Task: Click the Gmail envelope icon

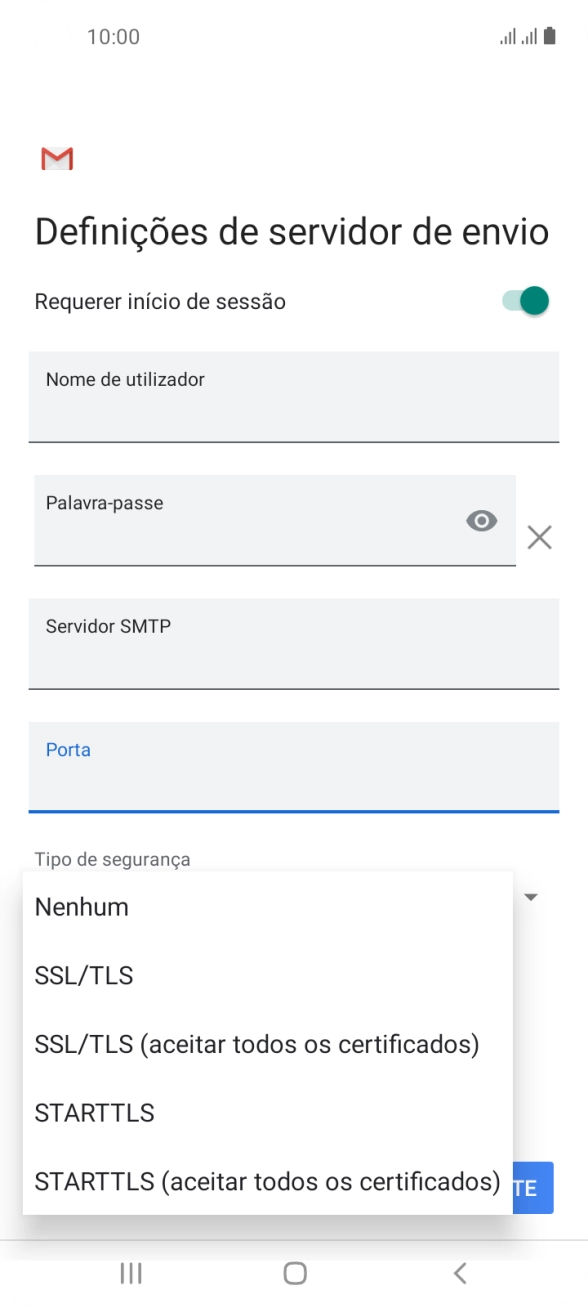Action: click(57, 158)
